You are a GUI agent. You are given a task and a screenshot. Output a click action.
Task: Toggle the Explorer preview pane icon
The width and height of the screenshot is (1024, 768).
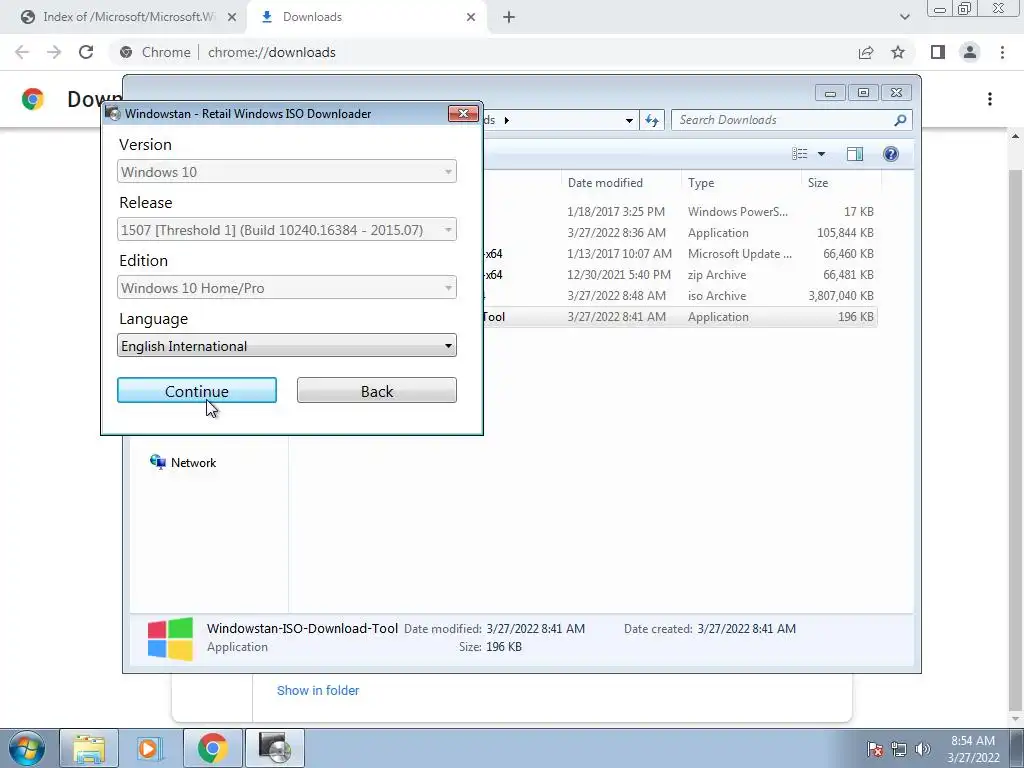click(x=854, y=154)
